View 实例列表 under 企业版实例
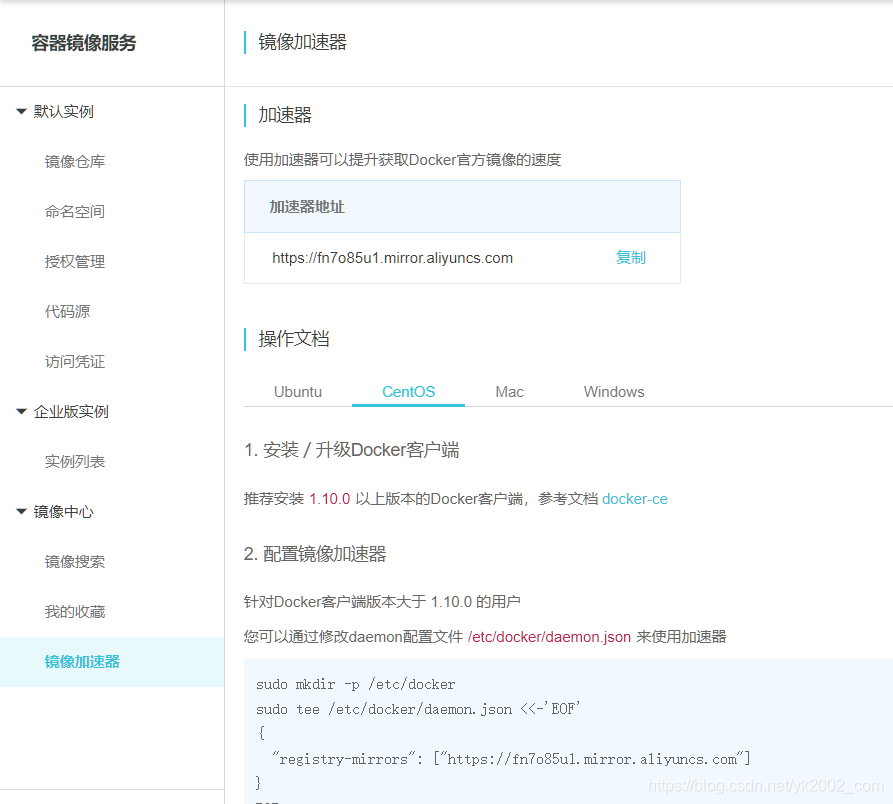This screenshot has width=893, height=804. 74,461
